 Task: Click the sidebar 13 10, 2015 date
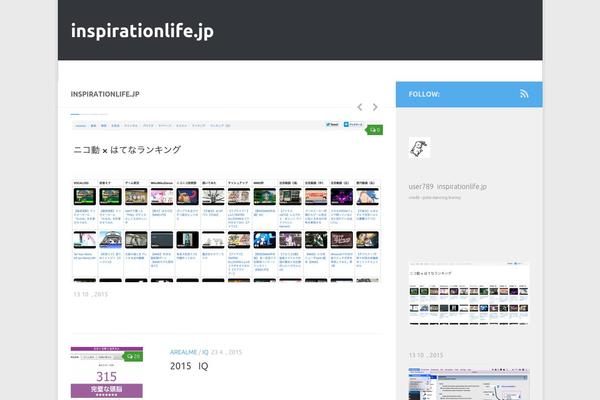click(426, 355)
